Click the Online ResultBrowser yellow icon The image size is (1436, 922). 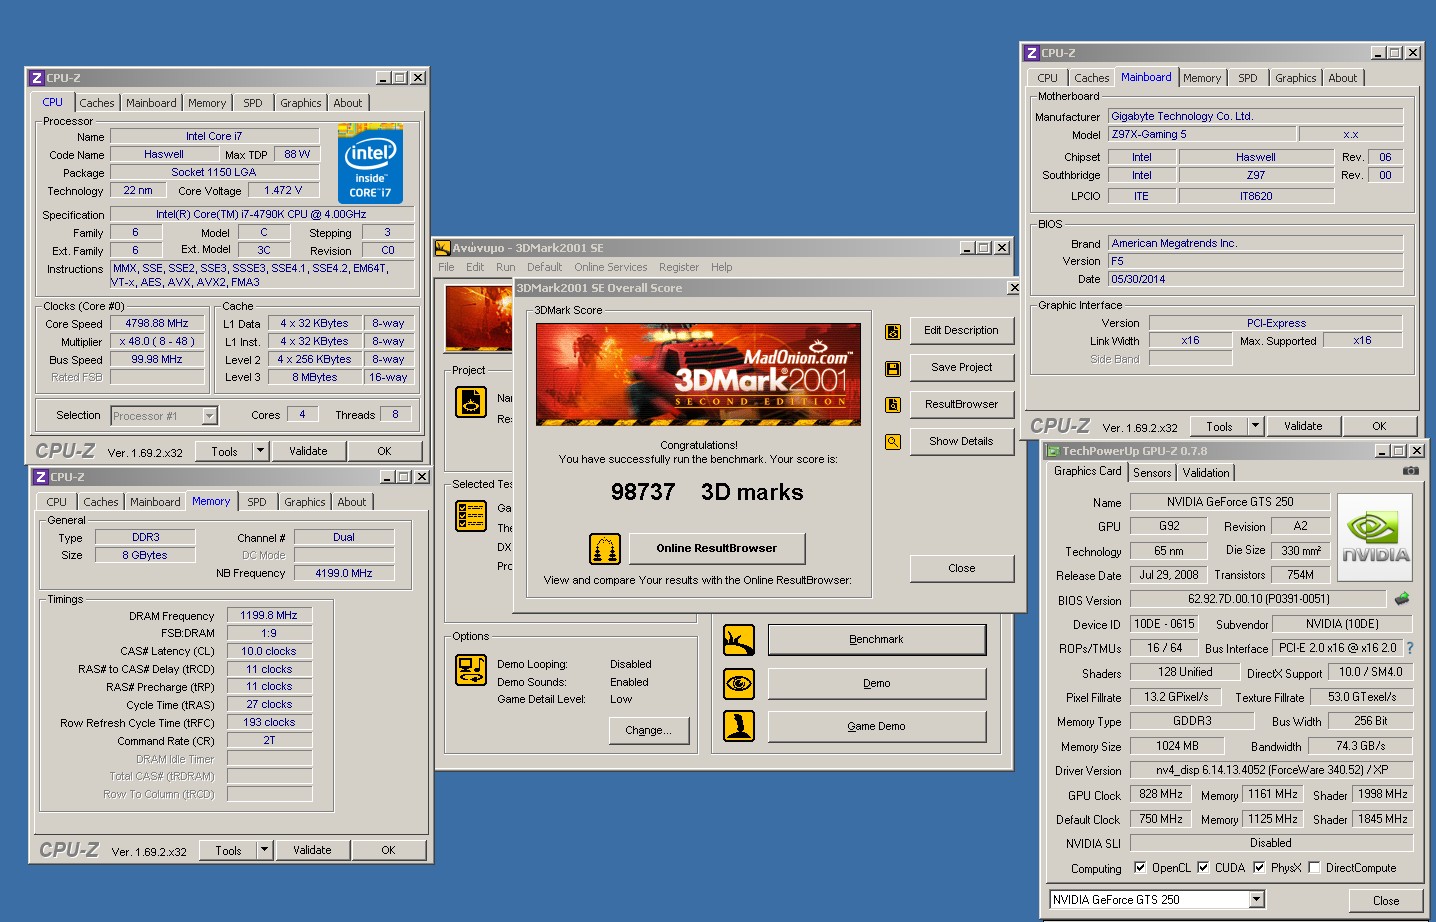coord(604,549)
